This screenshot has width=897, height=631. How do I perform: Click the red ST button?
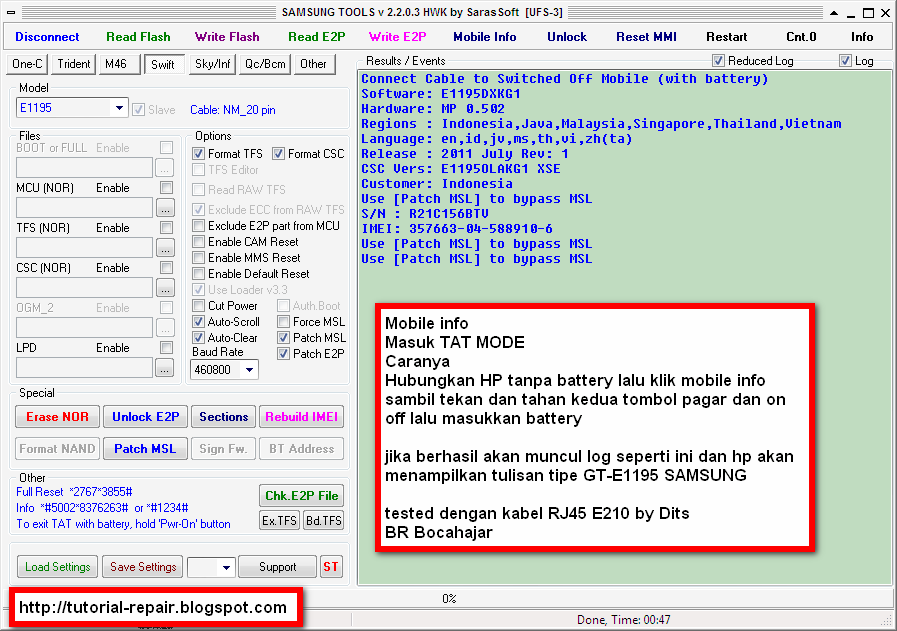331,567
